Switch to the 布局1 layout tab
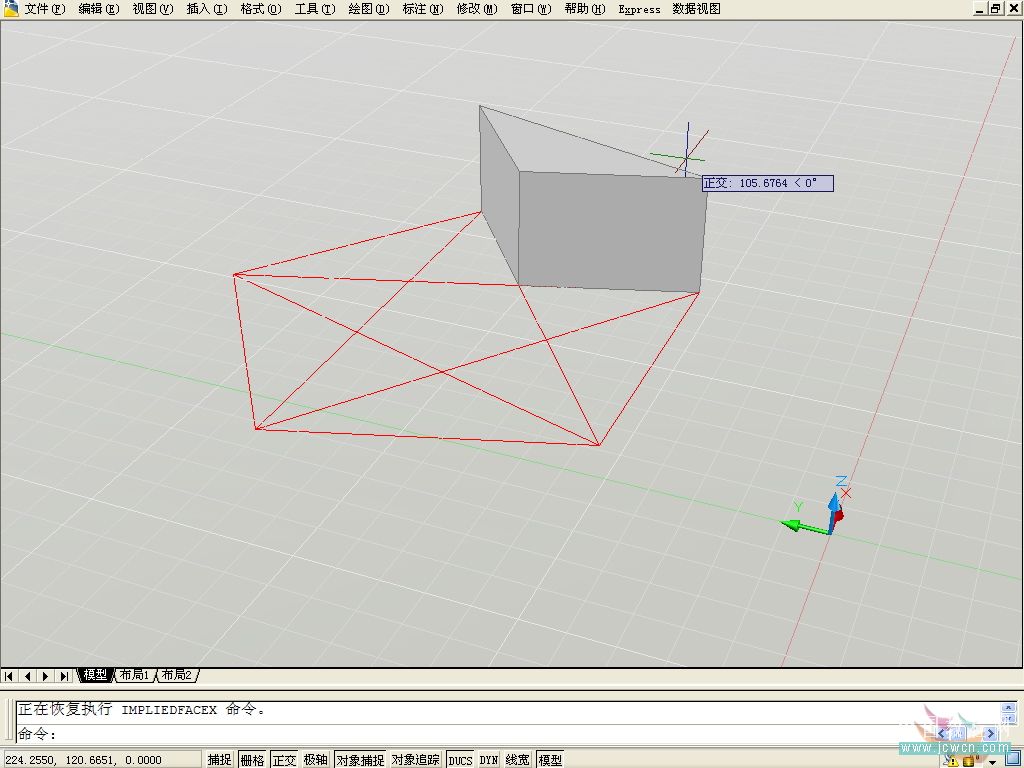Screen dimensions: 1024x768 (x=134, y=676)
